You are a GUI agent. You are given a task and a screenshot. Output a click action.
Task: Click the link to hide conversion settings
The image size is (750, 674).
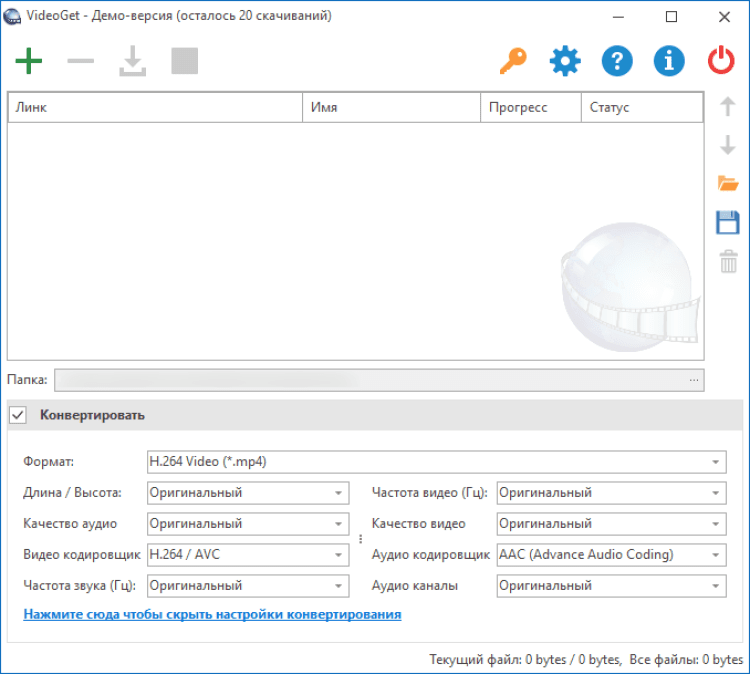point(212,614)
